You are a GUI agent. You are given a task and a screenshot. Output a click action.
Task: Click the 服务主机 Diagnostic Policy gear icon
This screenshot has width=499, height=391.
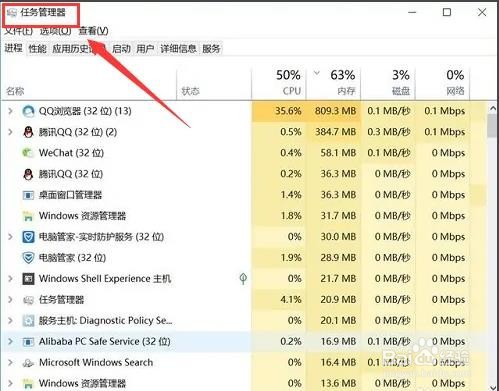pyautogui.click(x=28, y=321)
